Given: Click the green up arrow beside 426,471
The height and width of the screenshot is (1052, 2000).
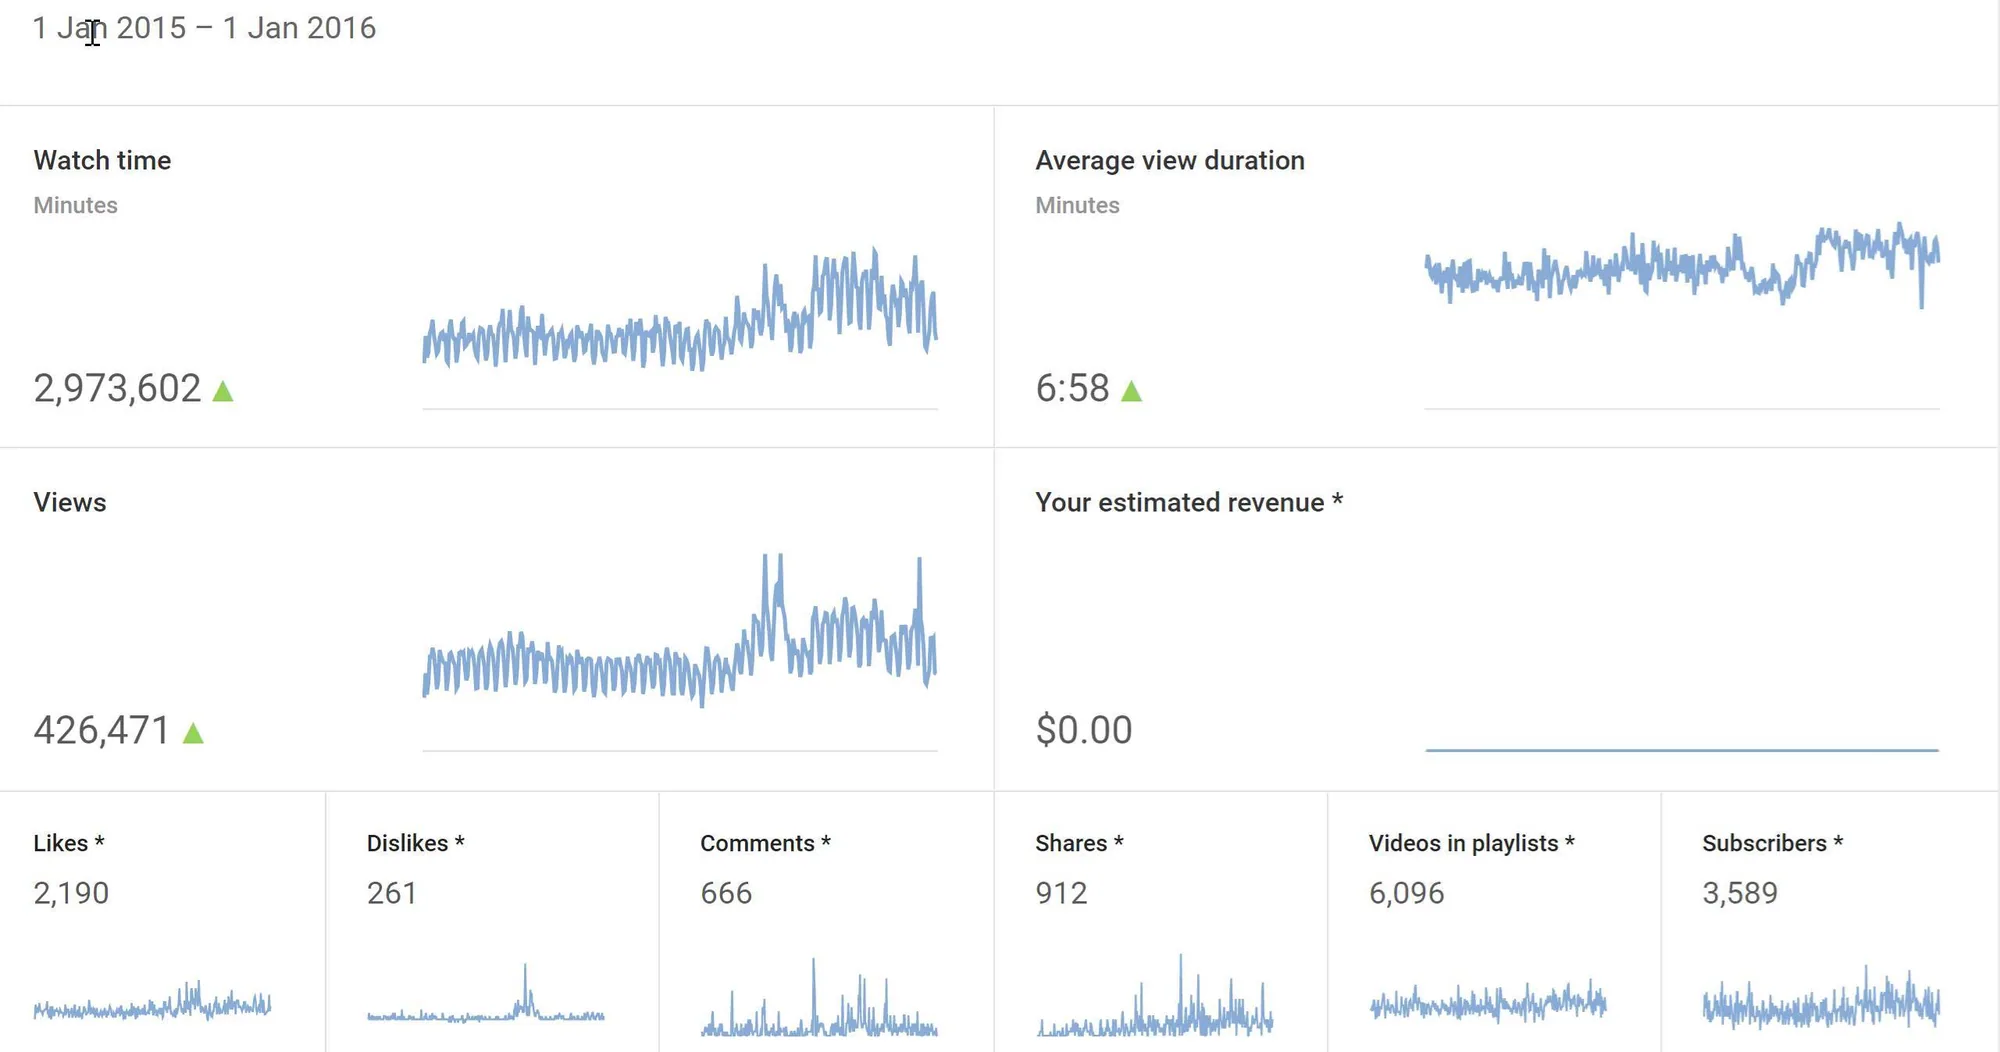Looking at the screenshot, I should 193,733.
